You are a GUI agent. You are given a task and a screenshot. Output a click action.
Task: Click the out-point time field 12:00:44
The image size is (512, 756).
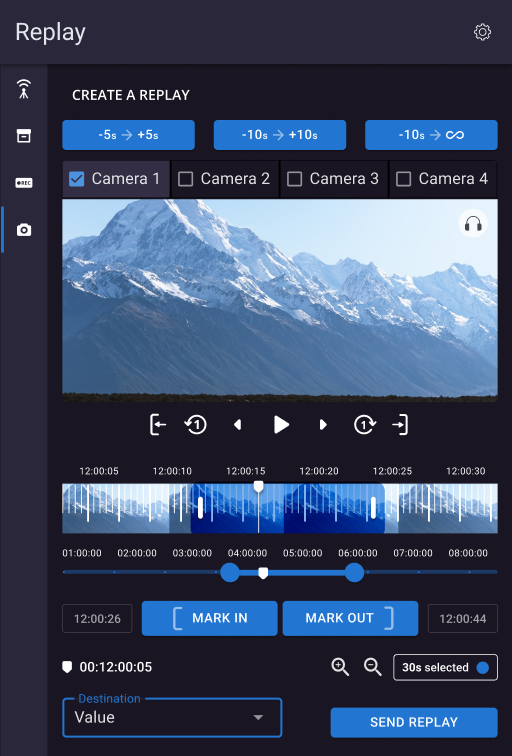coord(463,619)
